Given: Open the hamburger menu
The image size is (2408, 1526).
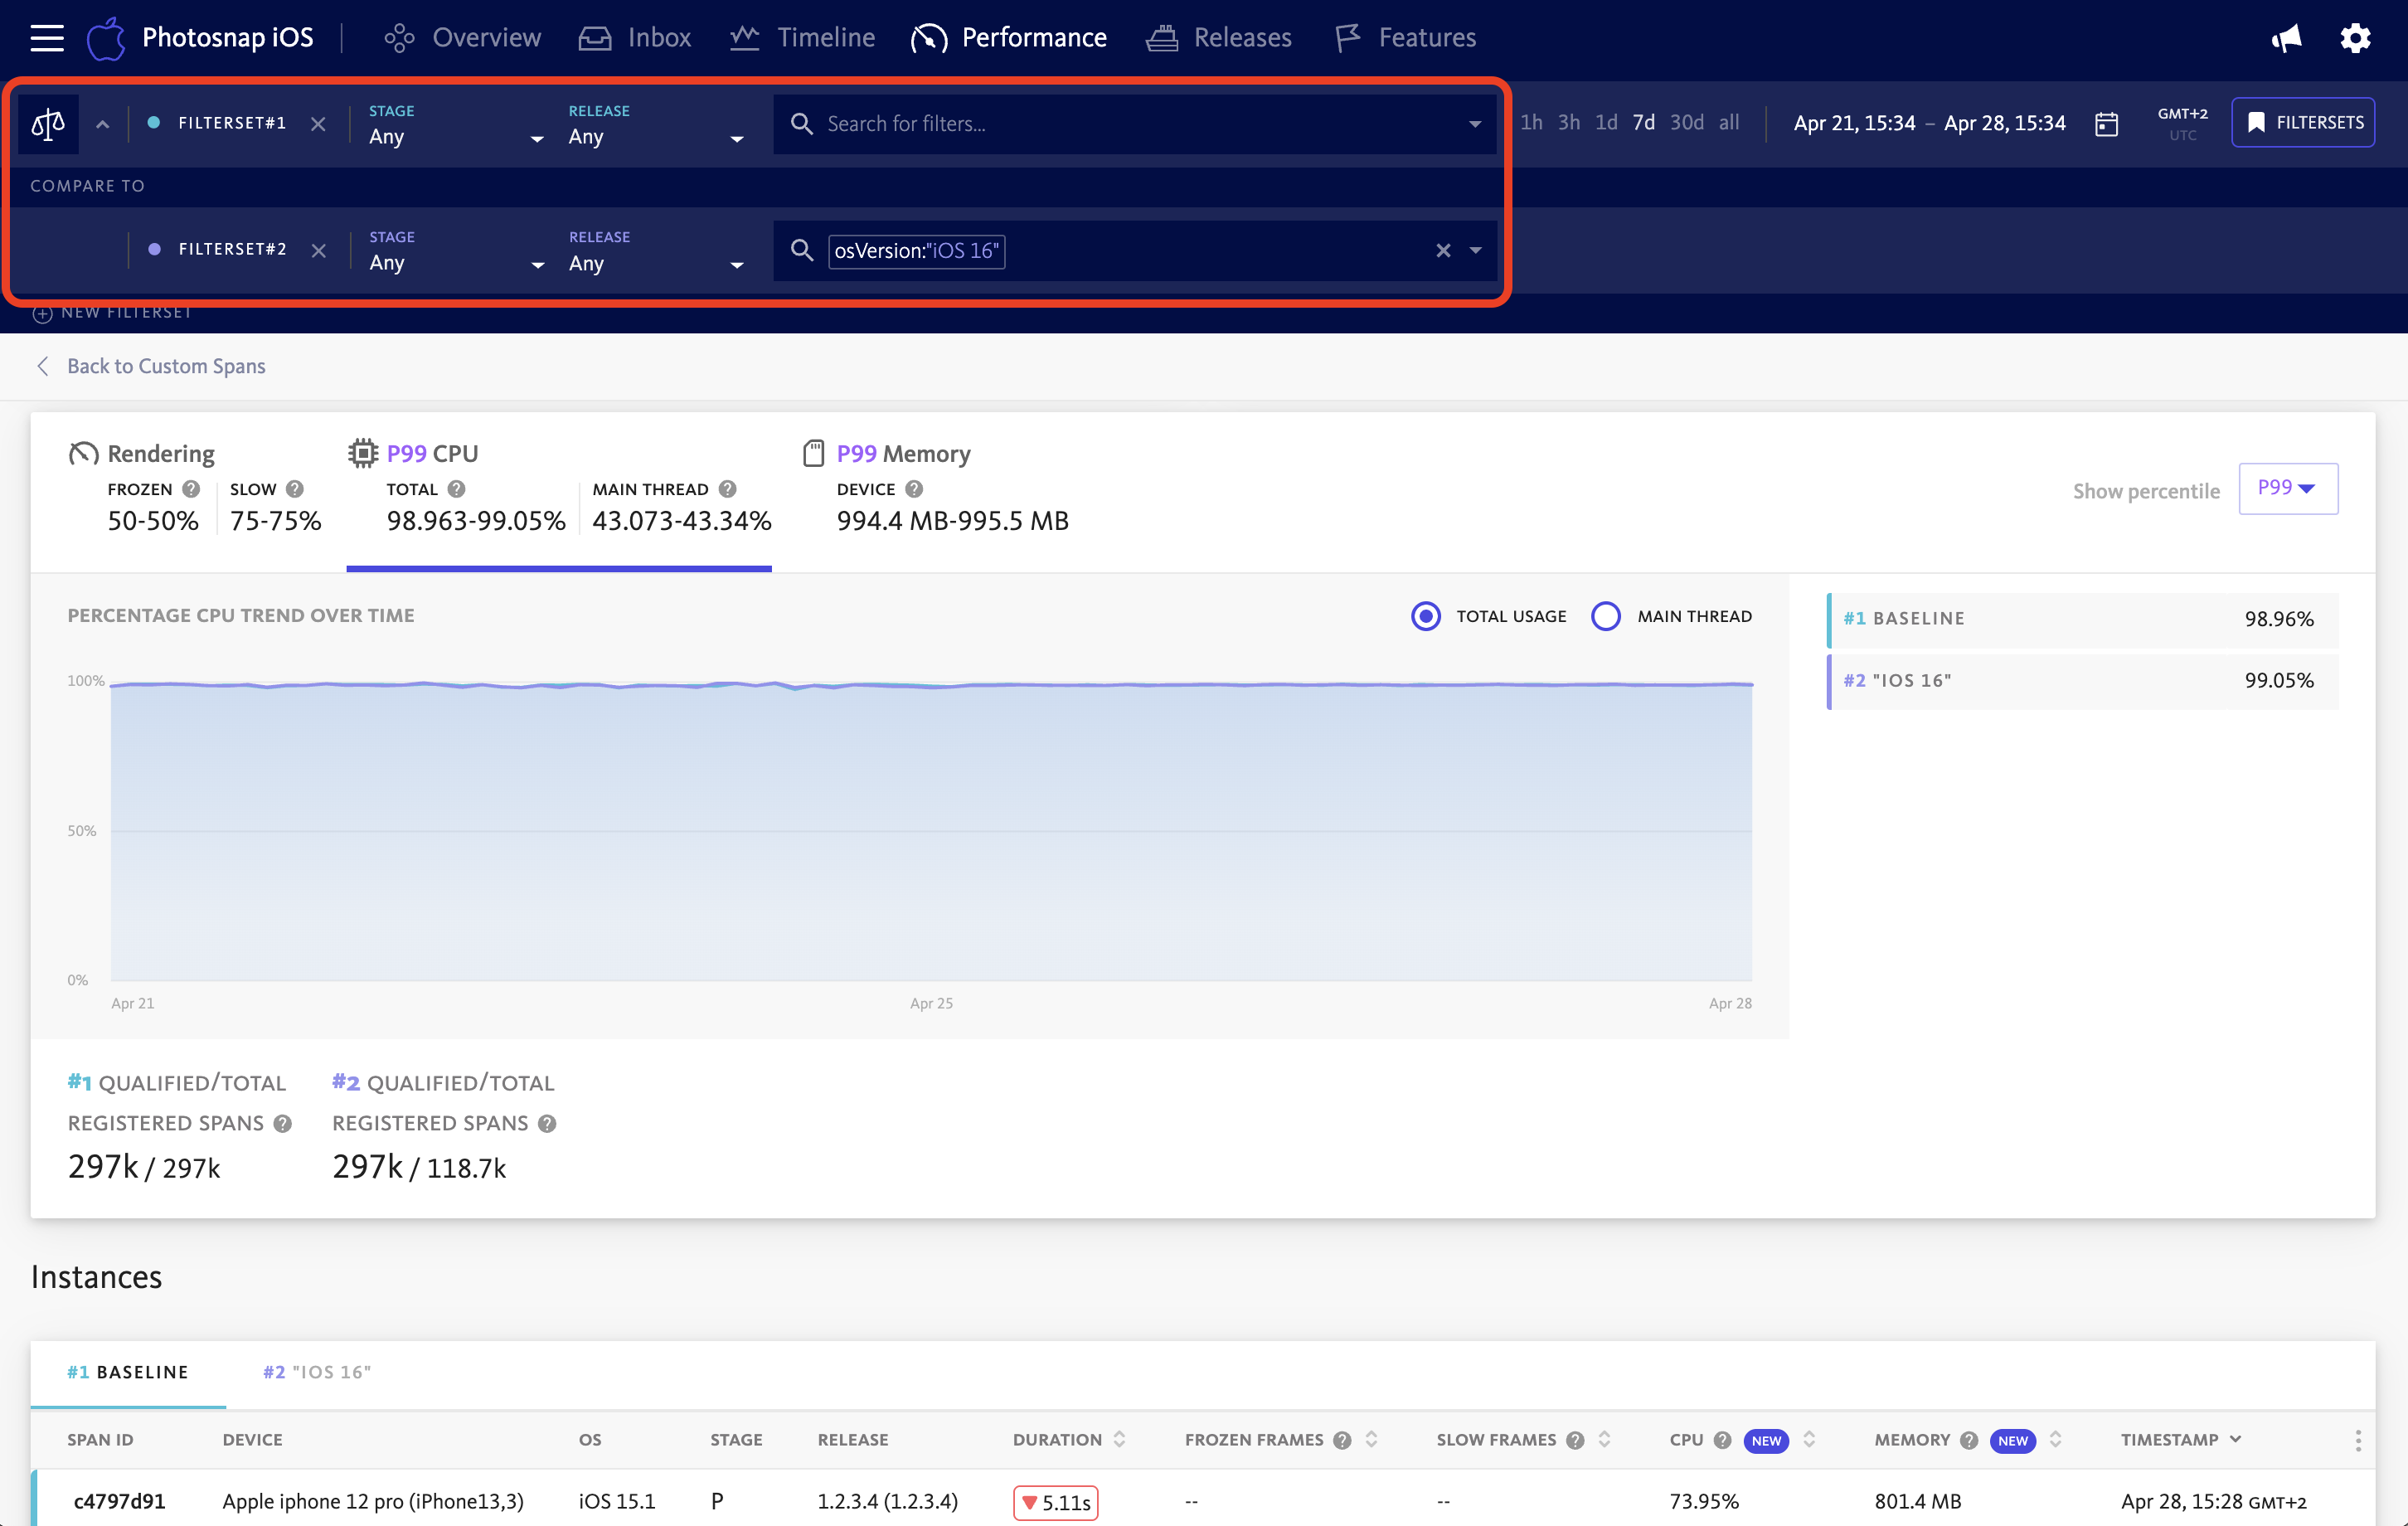Looking at the screenshot, I should 47,38.
